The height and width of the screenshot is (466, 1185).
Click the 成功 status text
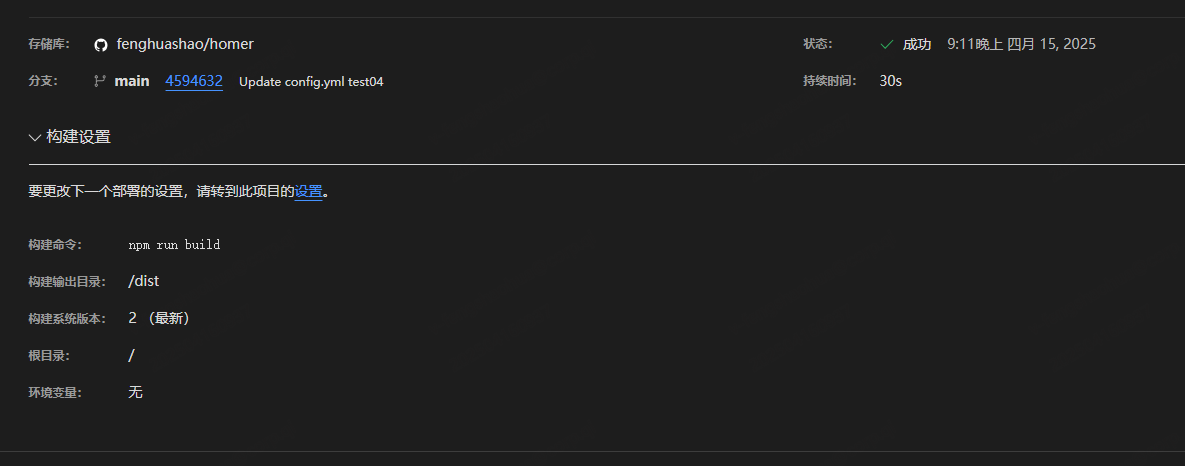click(x=917, y=45)
